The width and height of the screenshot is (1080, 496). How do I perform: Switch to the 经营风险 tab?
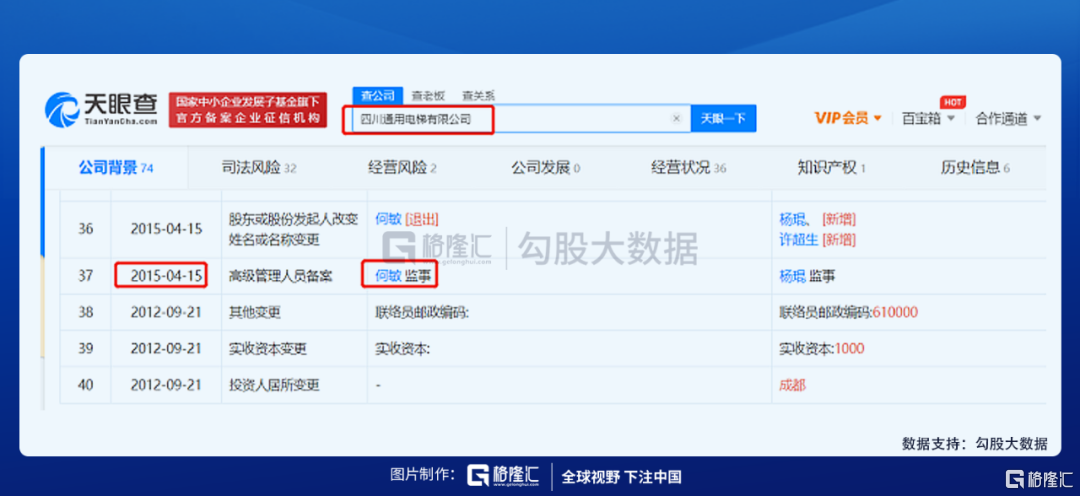402,167
